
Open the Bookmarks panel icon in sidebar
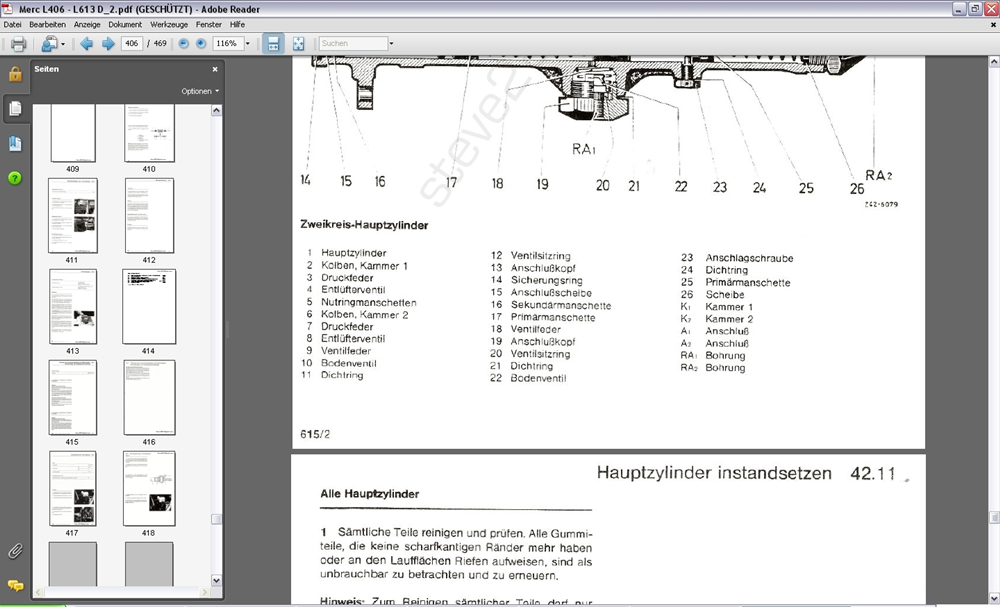[x=15, y=144]
